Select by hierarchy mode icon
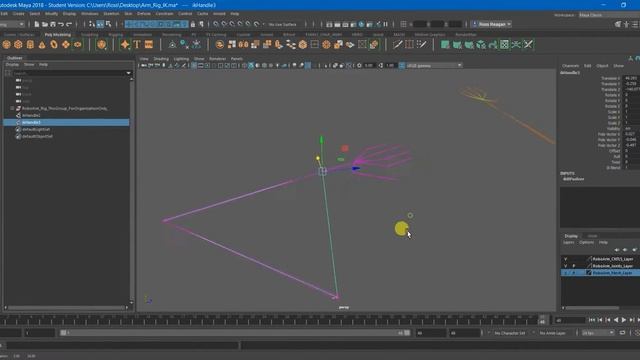The width and height of the screenshot is (640, 360). tap(92, 24)
